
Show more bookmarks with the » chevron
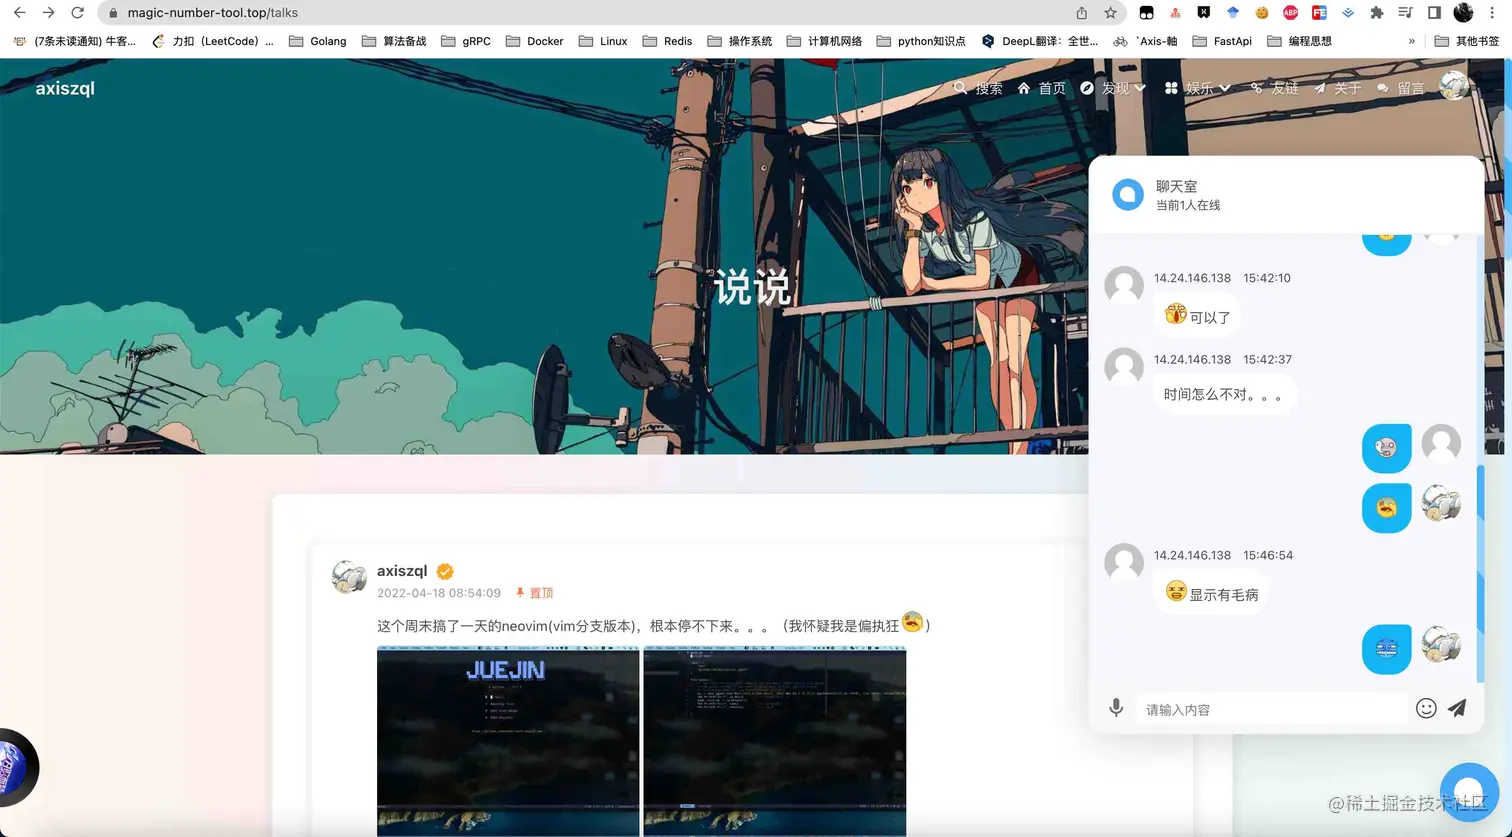[1411, 41]
